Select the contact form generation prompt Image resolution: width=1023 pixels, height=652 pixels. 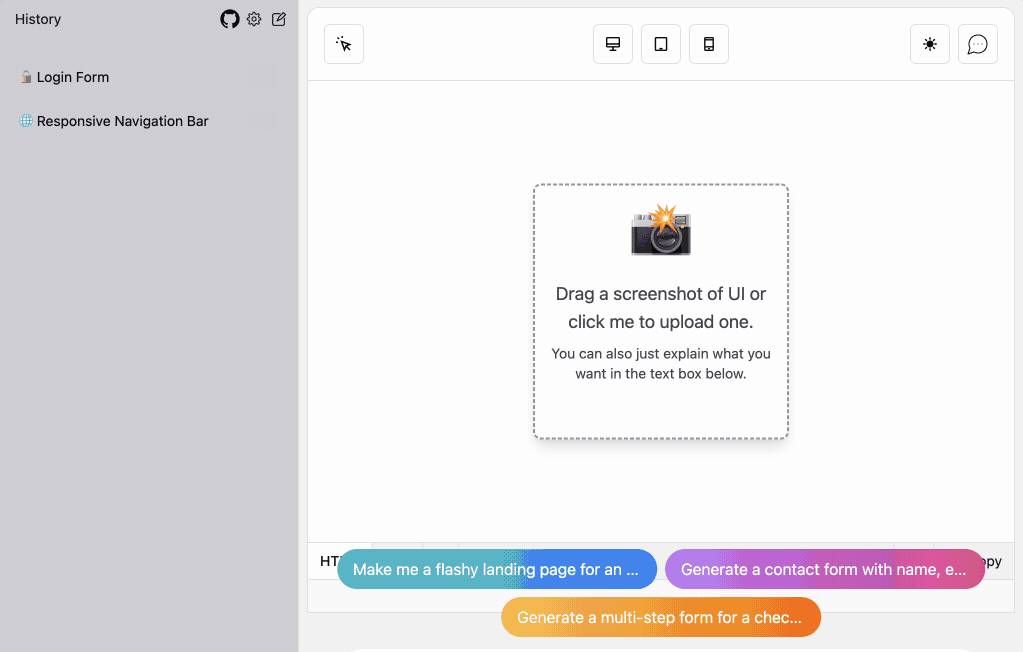pyautogui.click(x=825, y=568)
